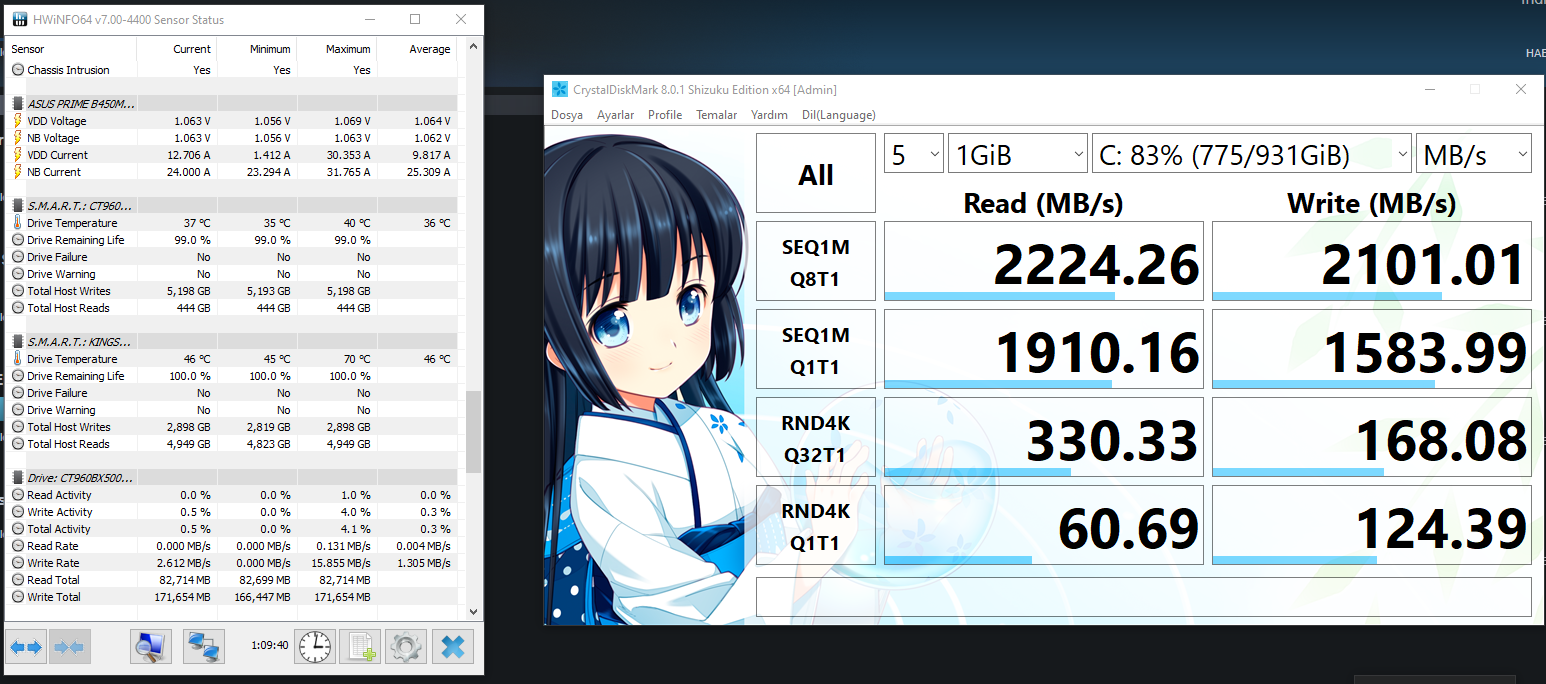Click the lightning icon beside VDD Voltage
1546x684 pixels.
point(18,121)
